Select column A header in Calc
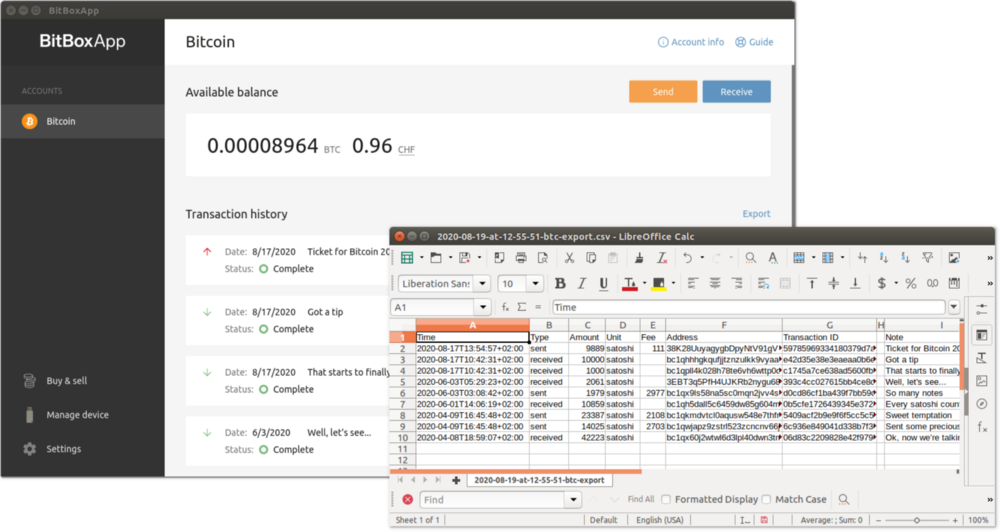 pyautogui.click(x=473, y=325)
